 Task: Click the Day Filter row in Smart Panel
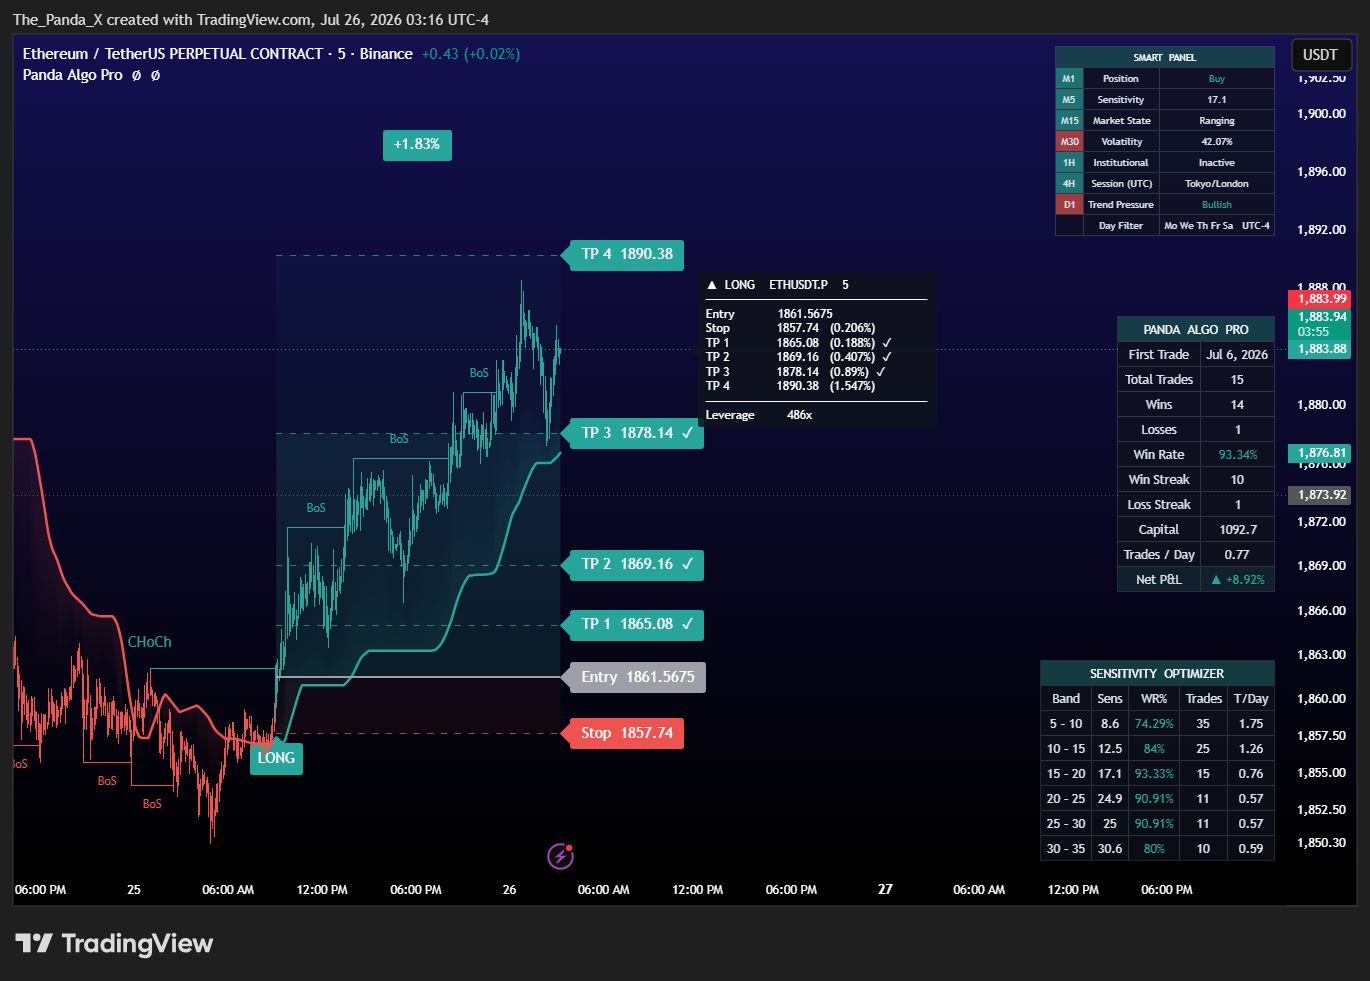1165,225
